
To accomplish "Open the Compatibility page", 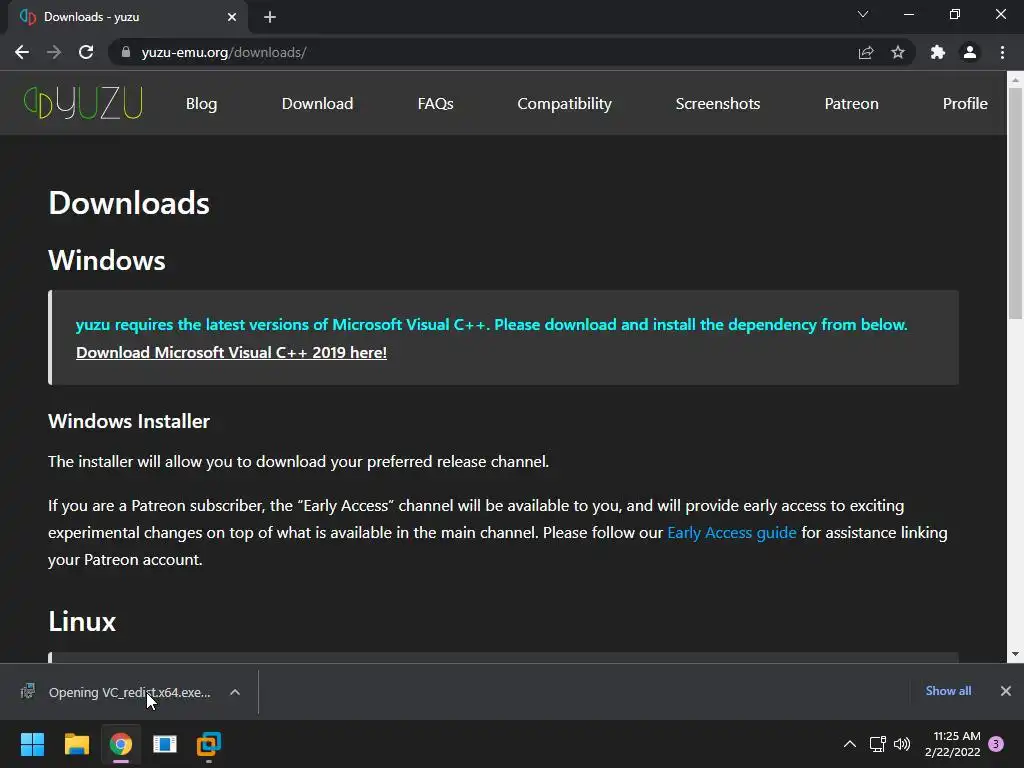I will click(564, 103).
